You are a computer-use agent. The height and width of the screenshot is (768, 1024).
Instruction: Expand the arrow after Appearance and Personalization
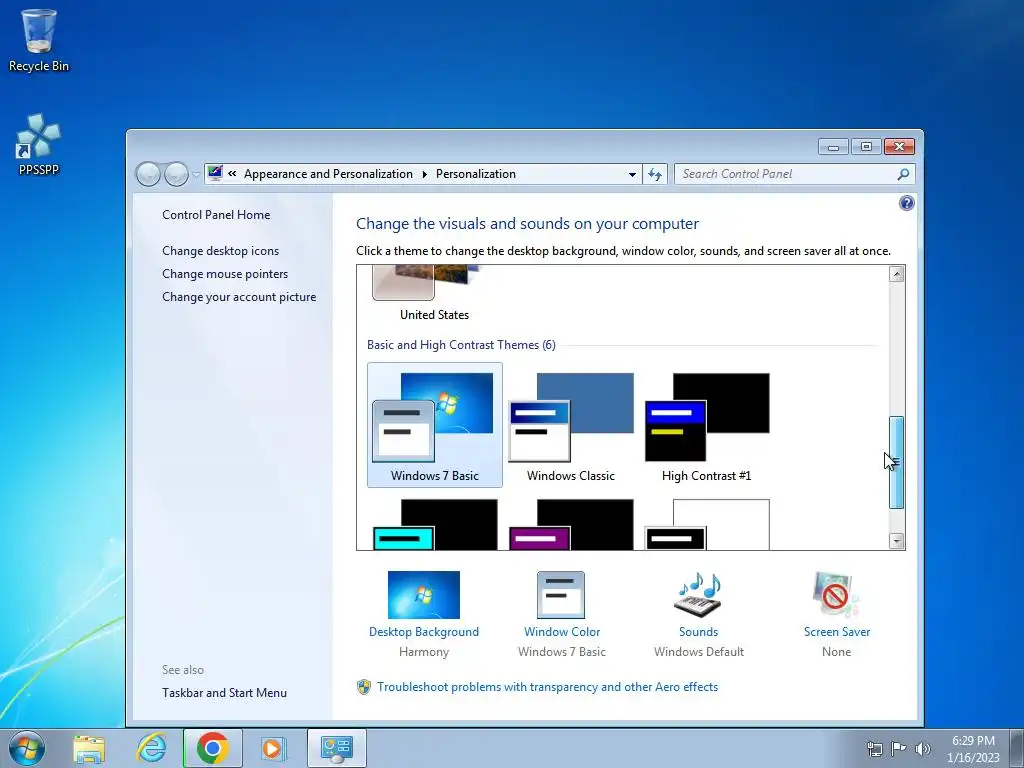click(424, 174)
